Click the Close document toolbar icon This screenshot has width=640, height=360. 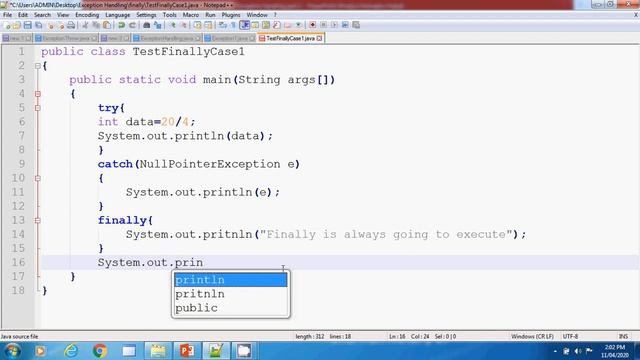point(51,25)
